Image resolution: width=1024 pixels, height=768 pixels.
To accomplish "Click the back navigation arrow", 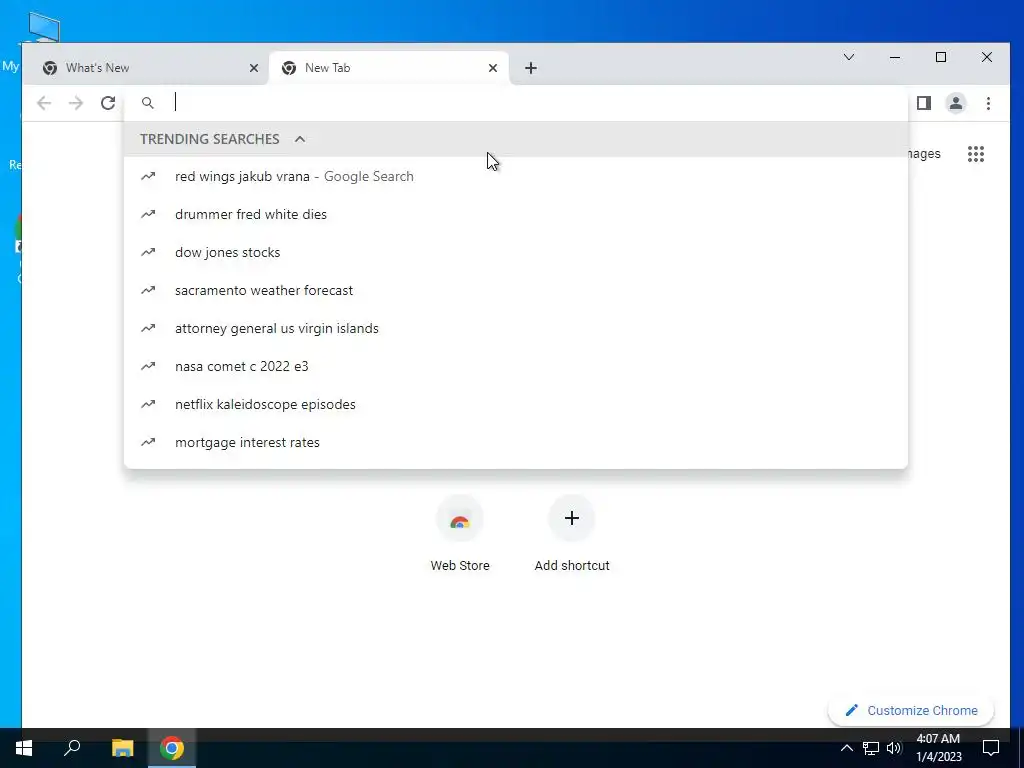I will coord(44,103).
